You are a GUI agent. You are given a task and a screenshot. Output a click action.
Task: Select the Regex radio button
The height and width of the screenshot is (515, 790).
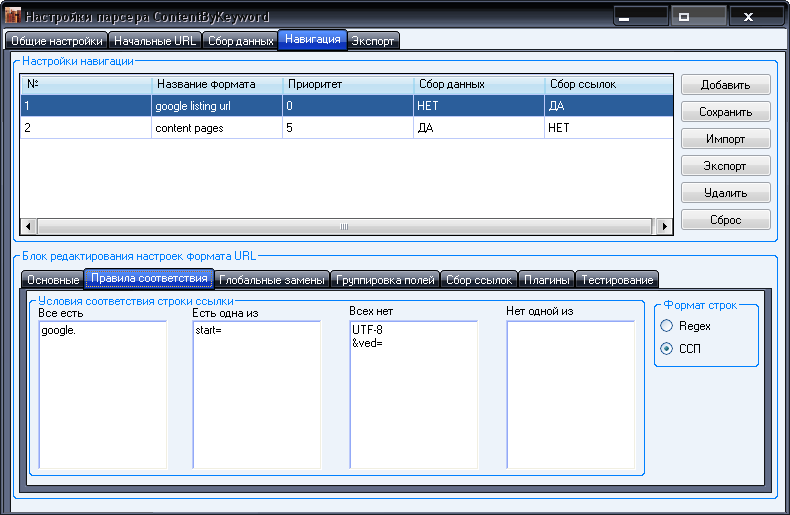(x=667, y=326)
